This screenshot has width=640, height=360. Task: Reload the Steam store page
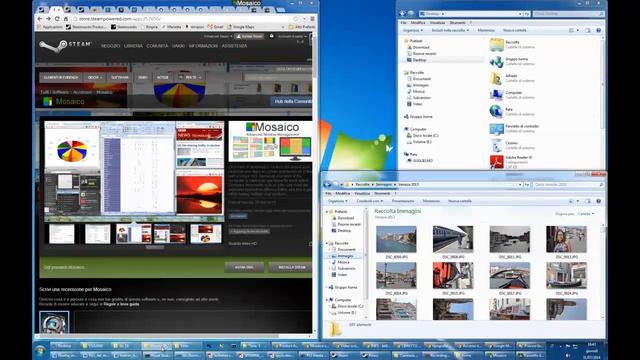click(x=57, y=19)
